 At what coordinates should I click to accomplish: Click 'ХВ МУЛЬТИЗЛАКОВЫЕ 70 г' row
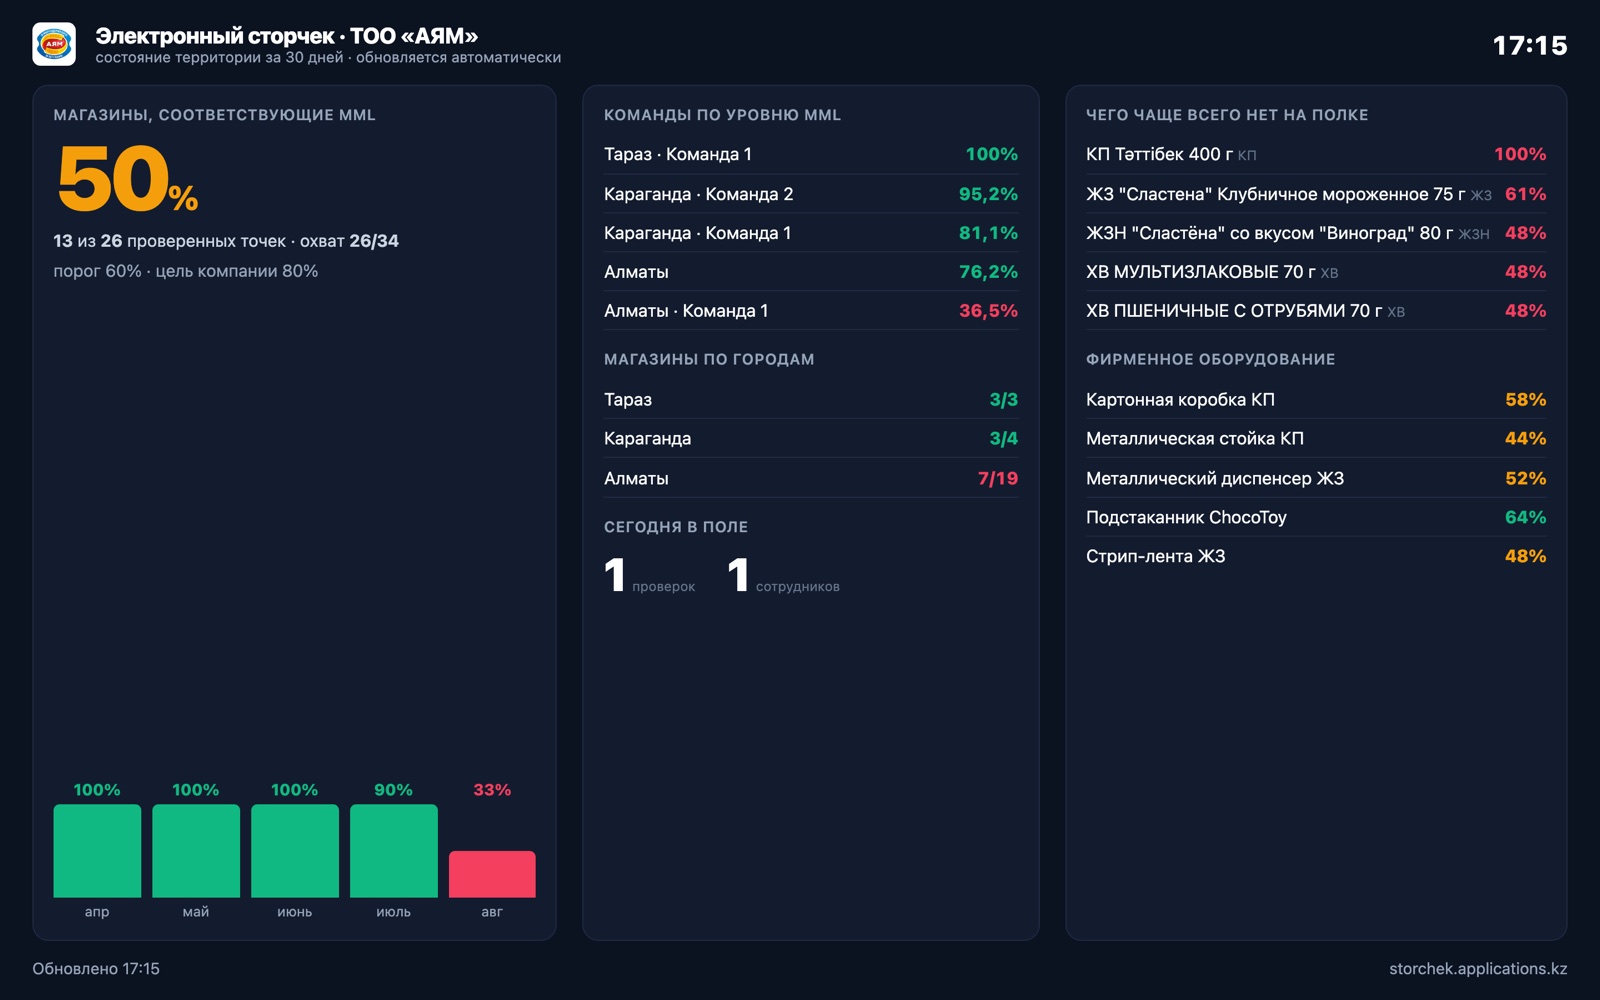point(1316,272)
